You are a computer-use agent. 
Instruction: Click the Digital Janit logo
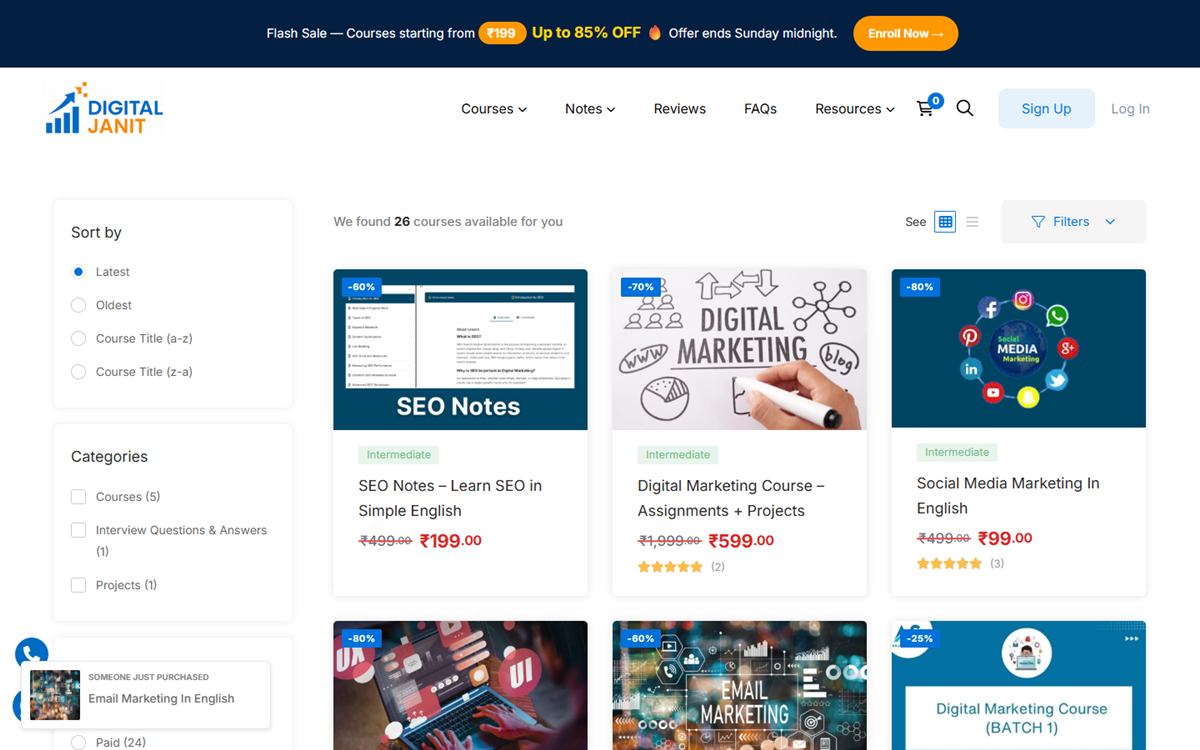coord(104,108)
